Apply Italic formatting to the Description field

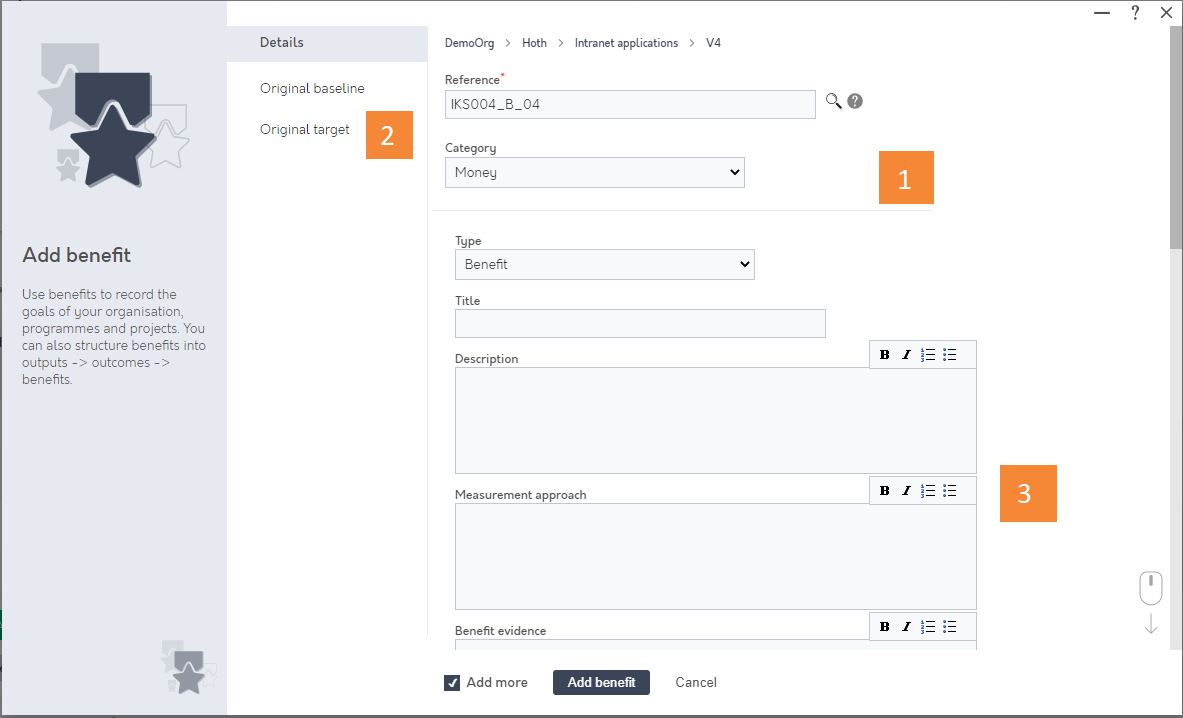pyautogui.click(x=906, y=354)
